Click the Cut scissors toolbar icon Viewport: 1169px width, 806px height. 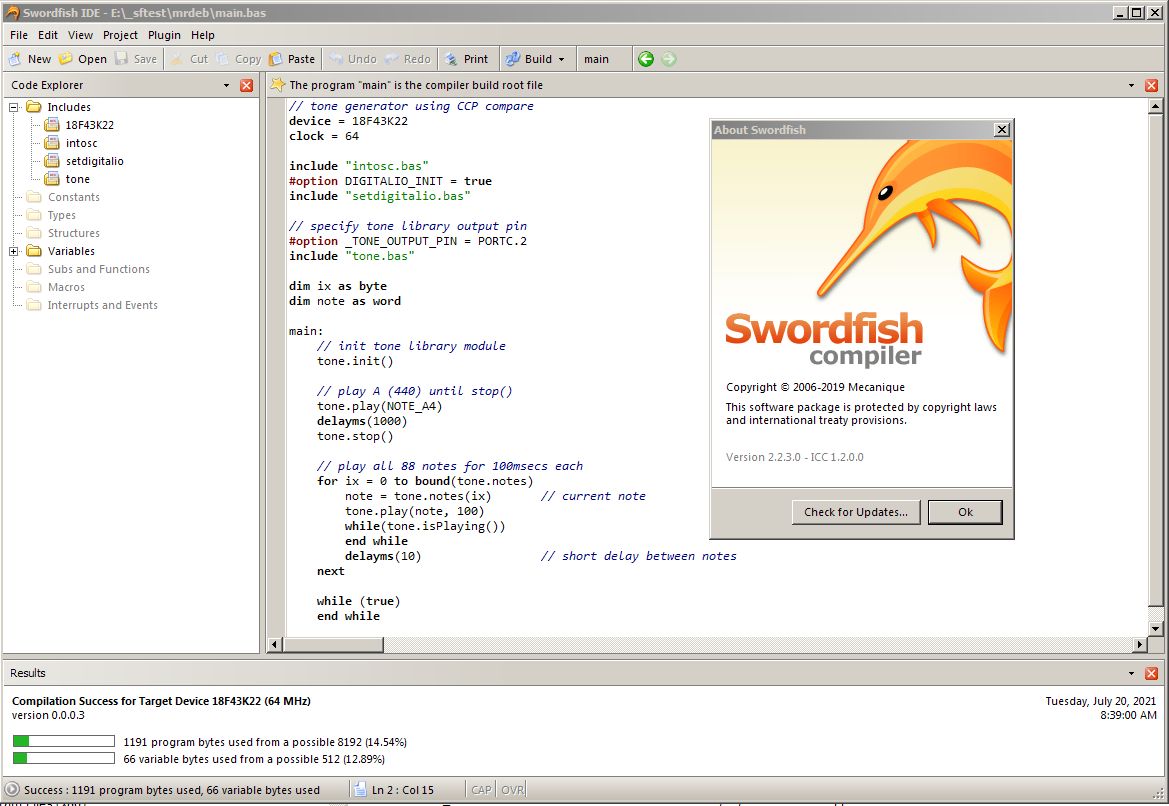pyautogui.click(x=177, y=59)
